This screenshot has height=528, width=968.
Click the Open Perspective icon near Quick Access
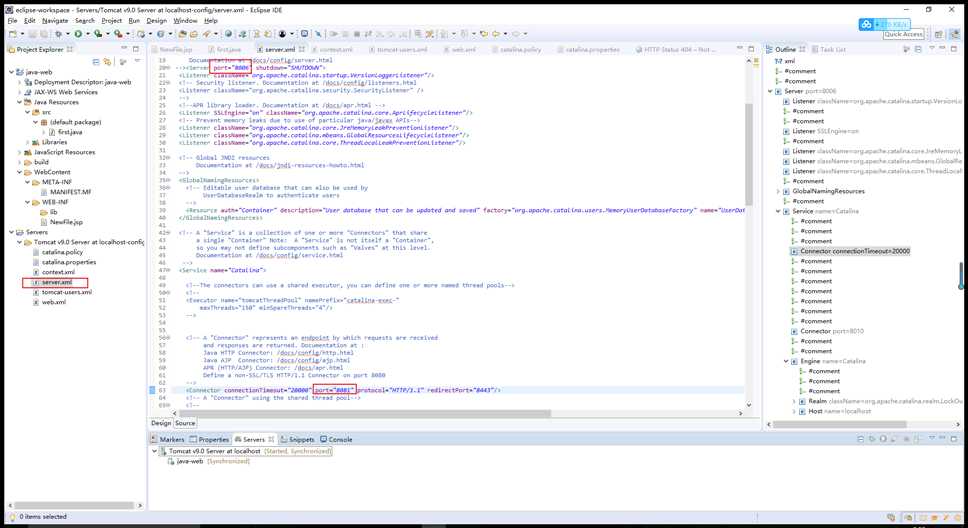click(x=939, y=34)
